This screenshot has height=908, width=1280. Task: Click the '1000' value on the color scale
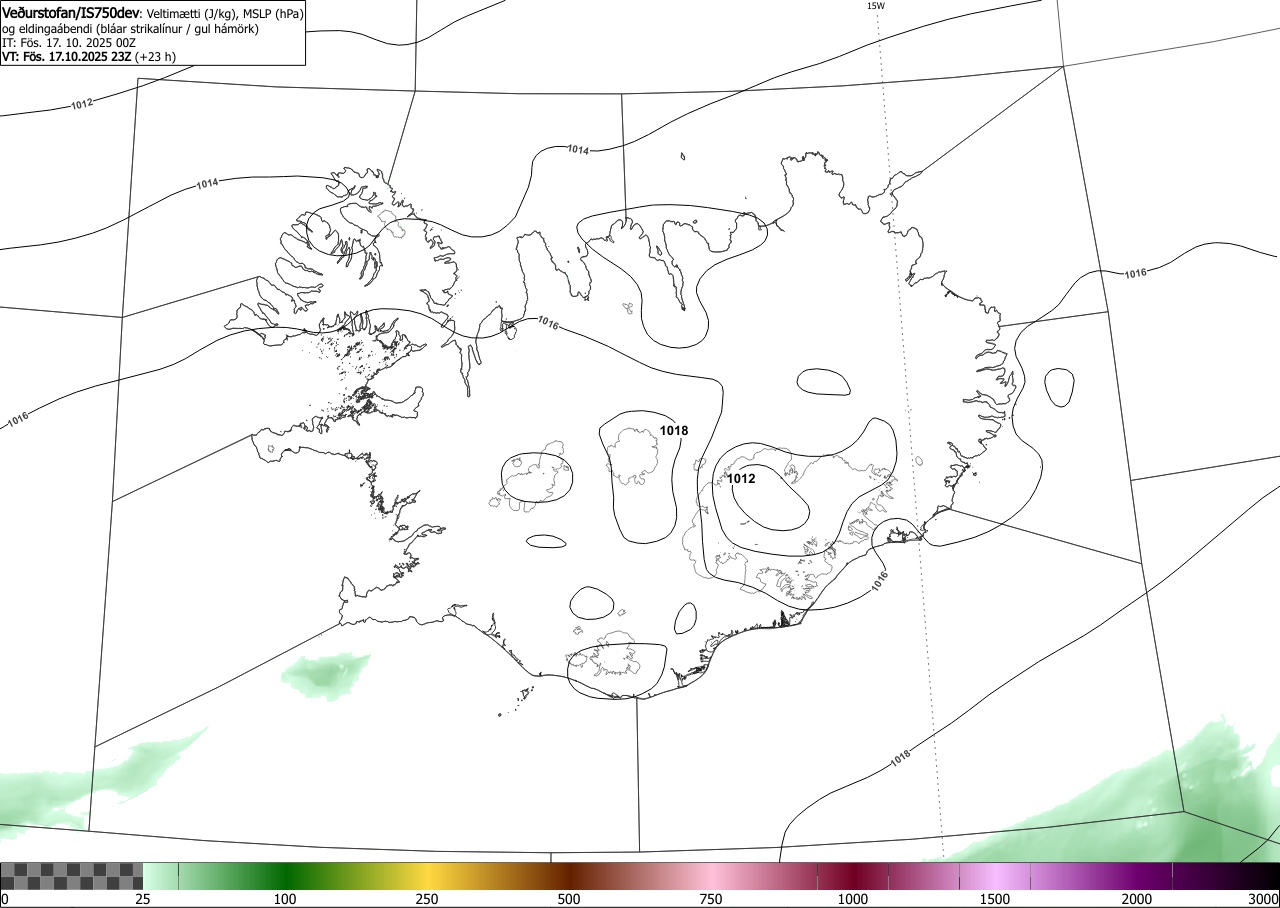coord(853,899)
